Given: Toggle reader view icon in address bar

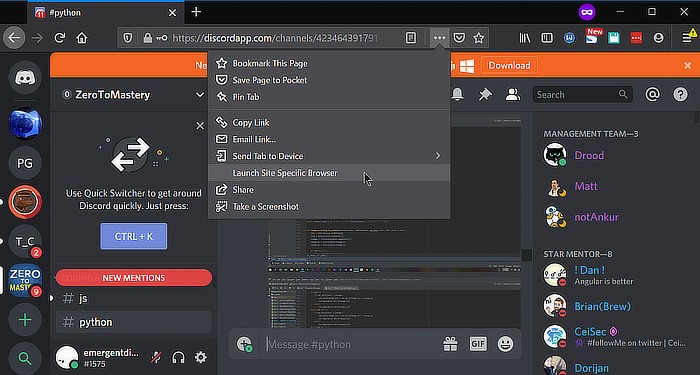Looking at the screenshot, I should (x=411, y=38).
